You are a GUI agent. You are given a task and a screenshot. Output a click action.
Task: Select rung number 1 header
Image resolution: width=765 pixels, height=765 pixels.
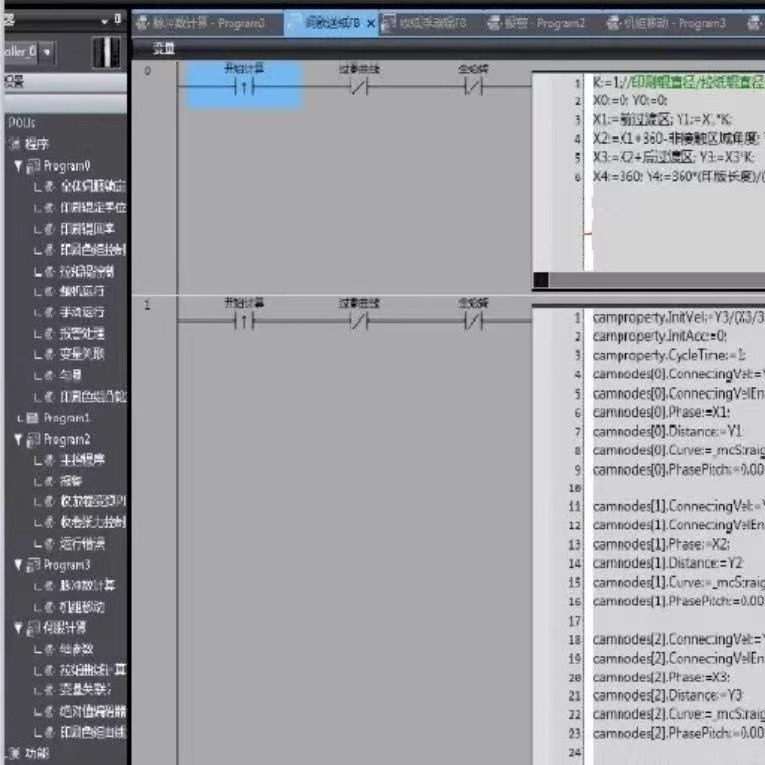point(147,305)
